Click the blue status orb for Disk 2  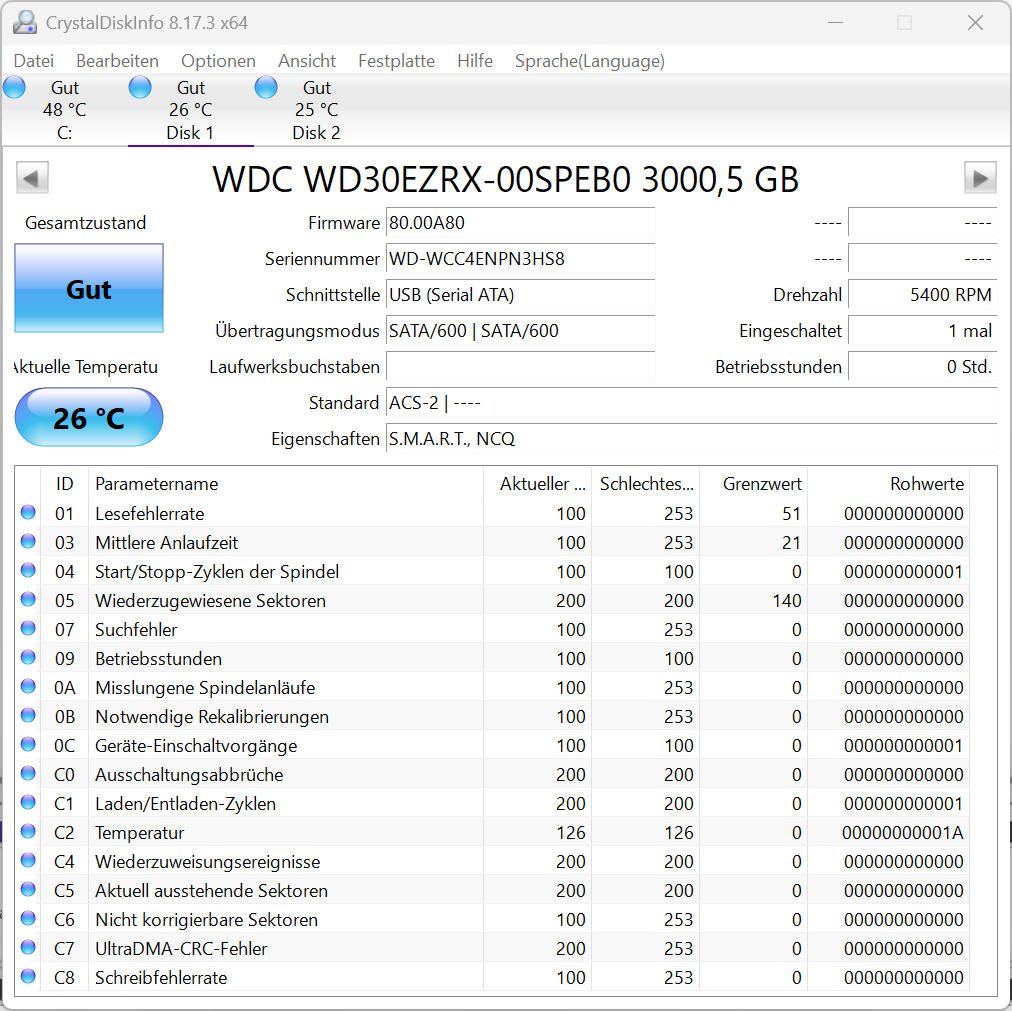tap(266, 87)
